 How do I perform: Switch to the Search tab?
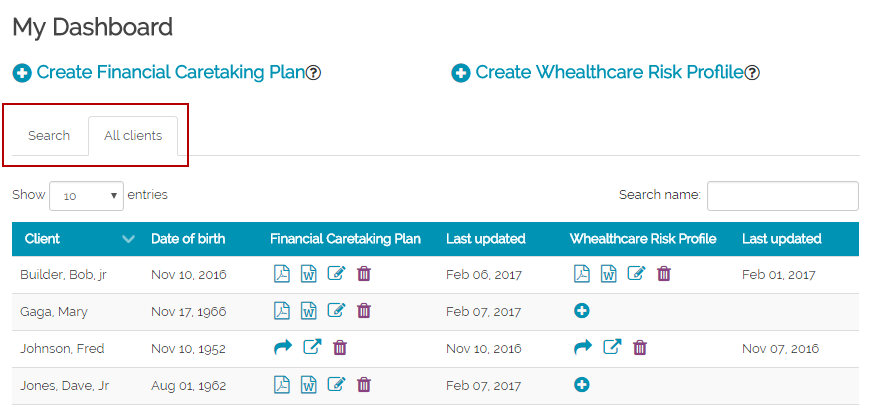49,136
